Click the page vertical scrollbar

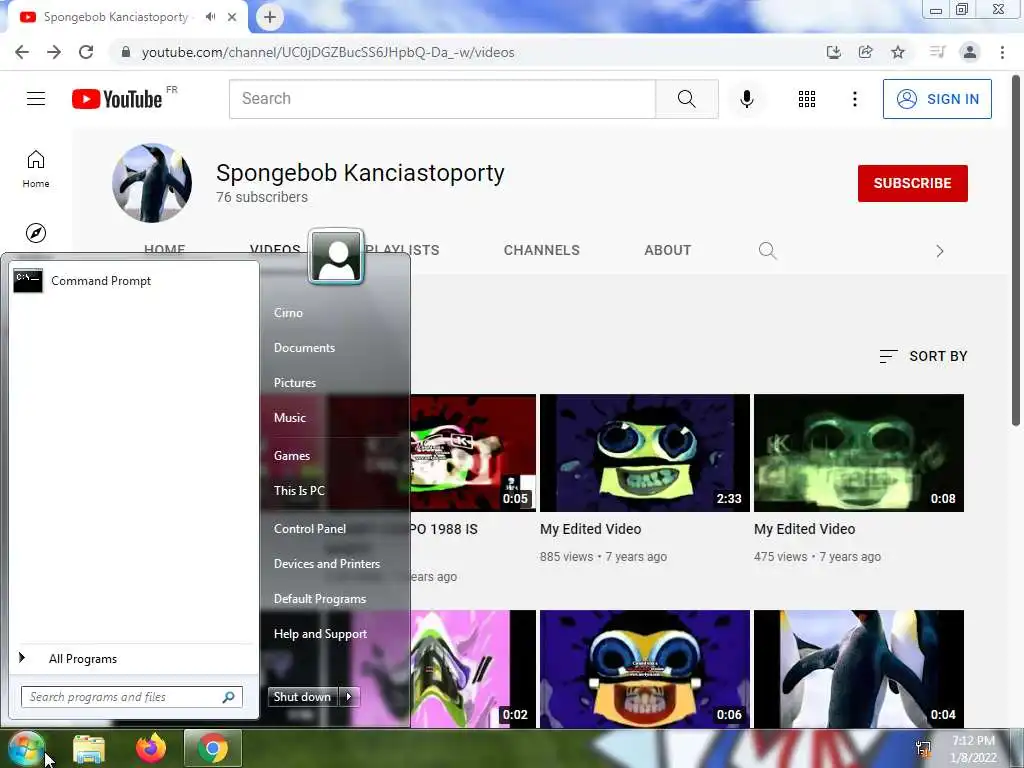pyautogui.click(x=1016, y=251)
